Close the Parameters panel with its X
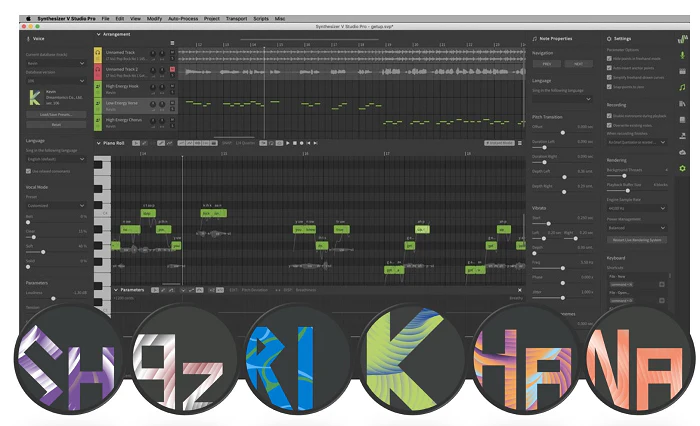The image size is (700, 426). click(520, 290)
